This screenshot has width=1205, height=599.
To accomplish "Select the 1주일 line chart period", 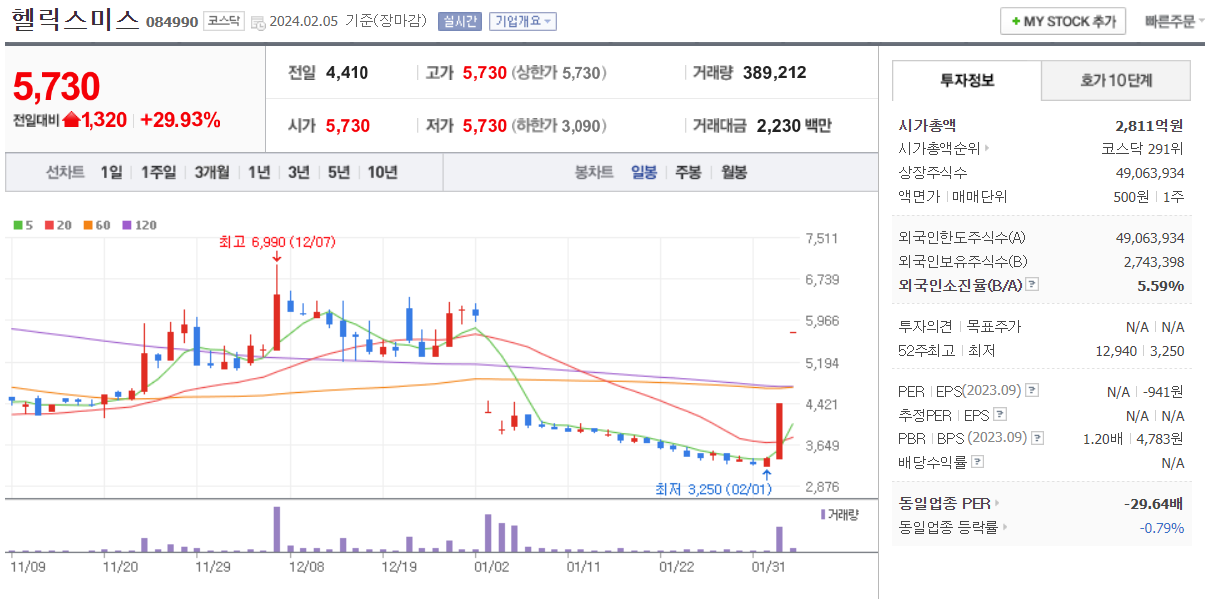I will (x=158, y=172).
